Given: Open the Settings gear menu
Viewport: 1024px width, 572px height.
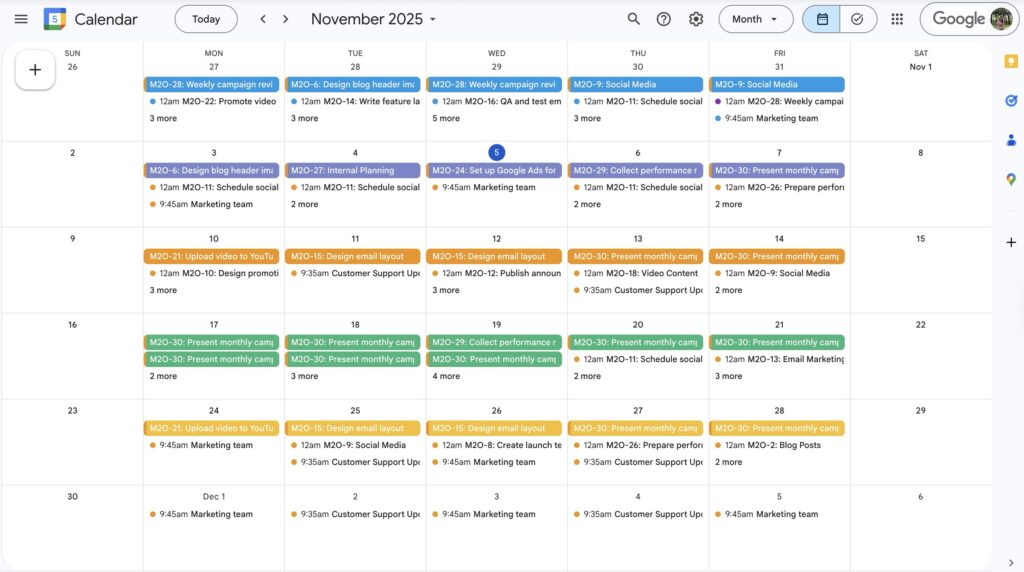Looking at the screenshot, I should (696, 19).
